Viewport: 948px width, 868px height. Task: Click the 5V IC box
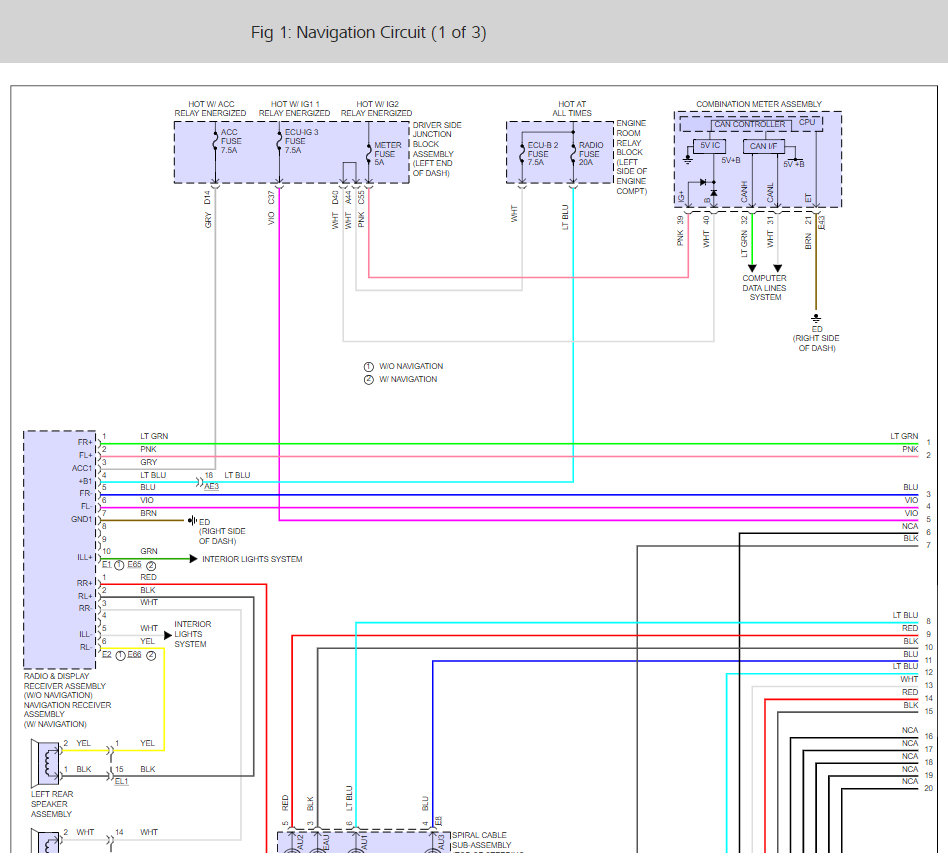click(709, 146)
